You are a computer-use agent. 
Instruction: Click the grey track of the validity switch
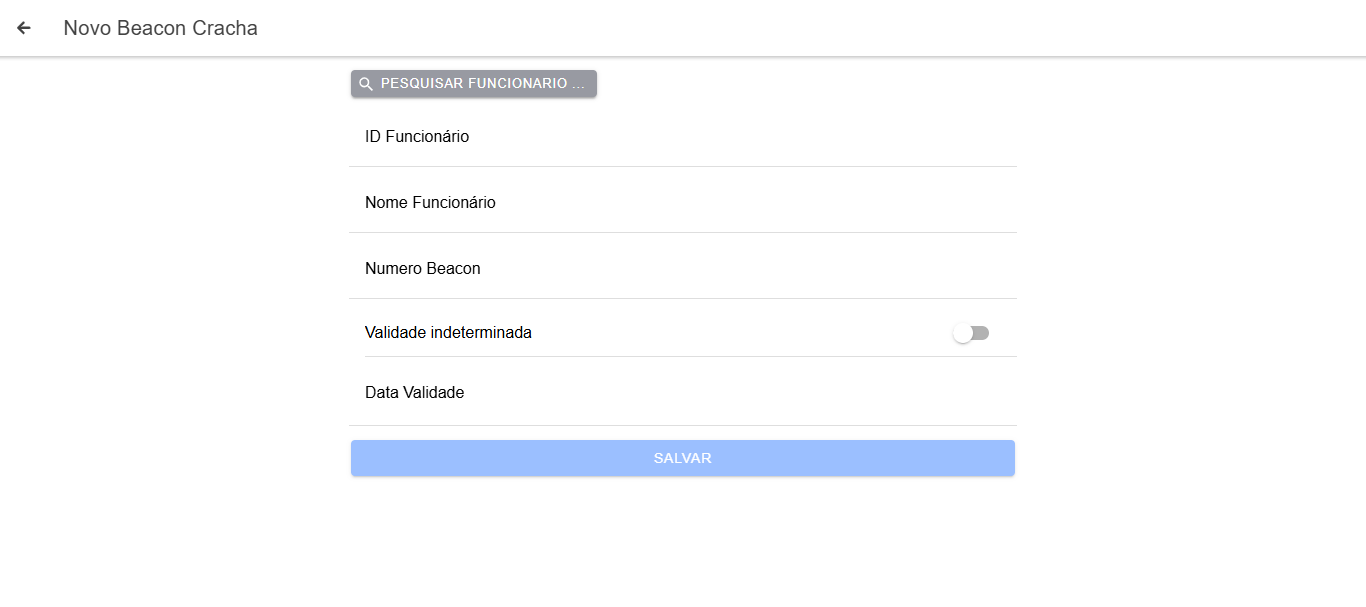(x=982, y=333)
